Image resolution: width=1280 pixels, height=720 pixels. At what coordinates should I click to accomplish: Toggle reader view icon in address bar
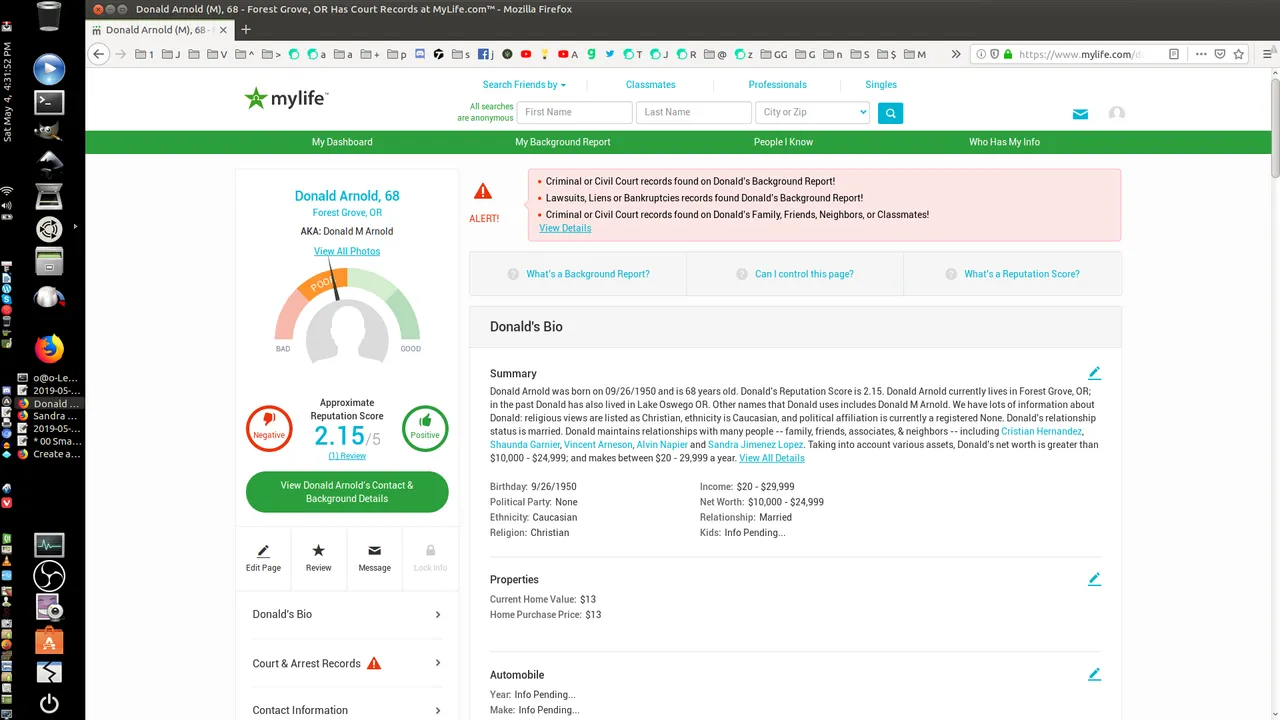[x=1174, y=54]
